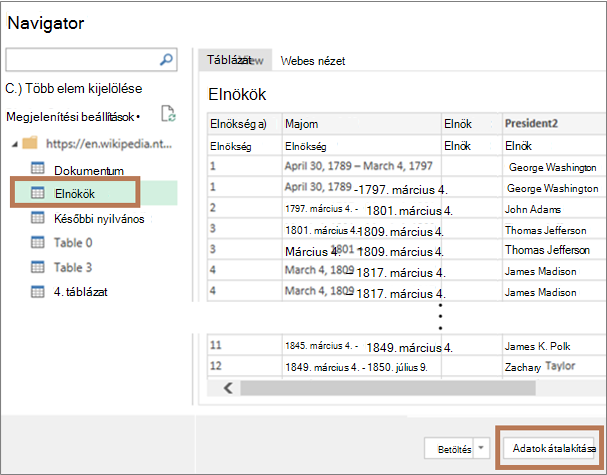Click the April 30, 1789 – March 4, 1797 cell
Viewport: 607px width, 475px height.
coord(362,166)
